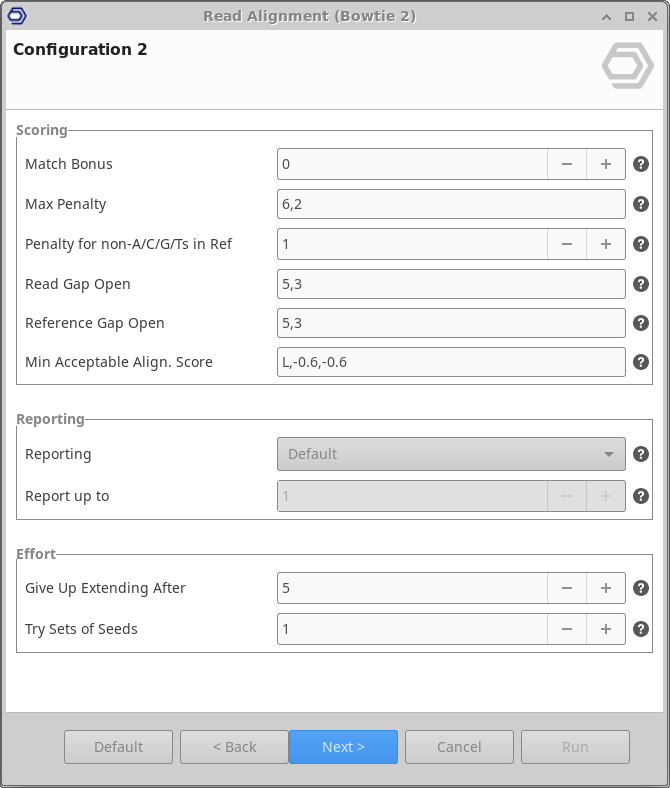Open help for Reporting dropdown
The width and height of the screenshot is (670, 788).
click(641, 454)
